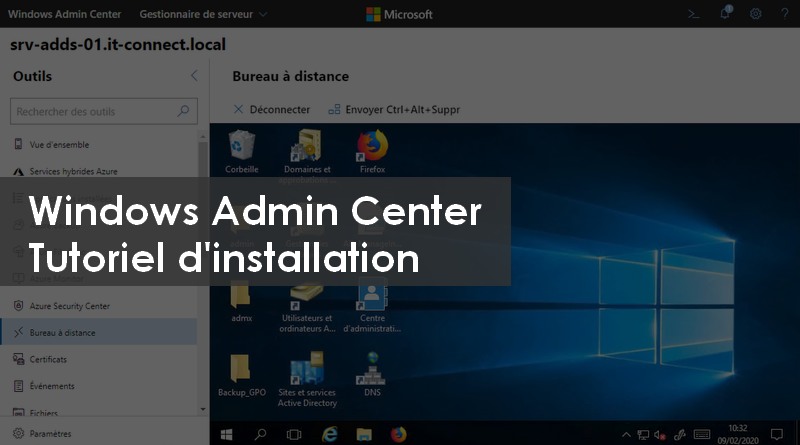Open the settings gear in top bar

tap(755, 14)
